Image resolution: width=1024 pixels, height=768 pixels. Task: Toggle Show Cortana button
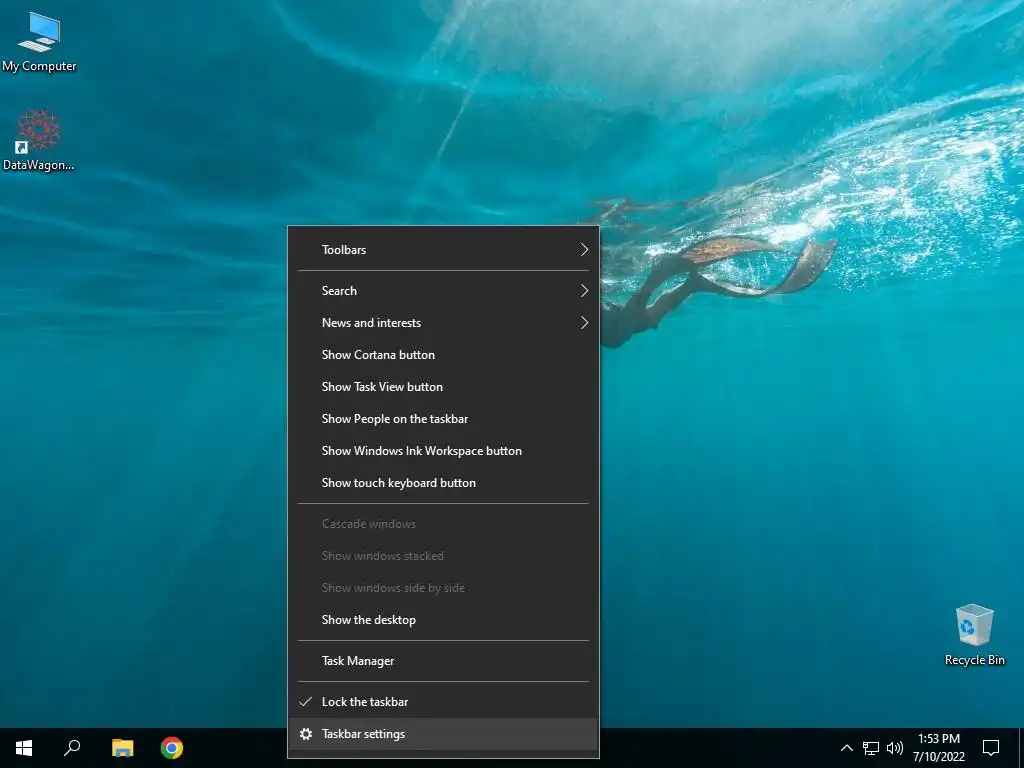(443, 355)
